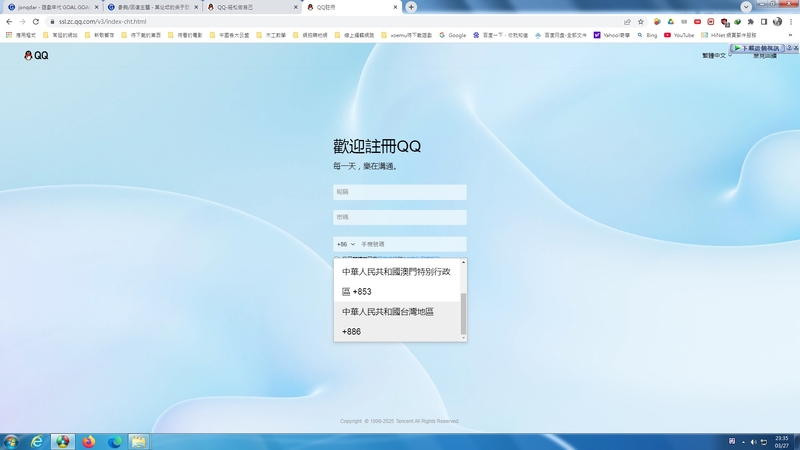The width and height of the screenshot is (800, 450).
Task: Reload the current page
Action: click(36, 21)
